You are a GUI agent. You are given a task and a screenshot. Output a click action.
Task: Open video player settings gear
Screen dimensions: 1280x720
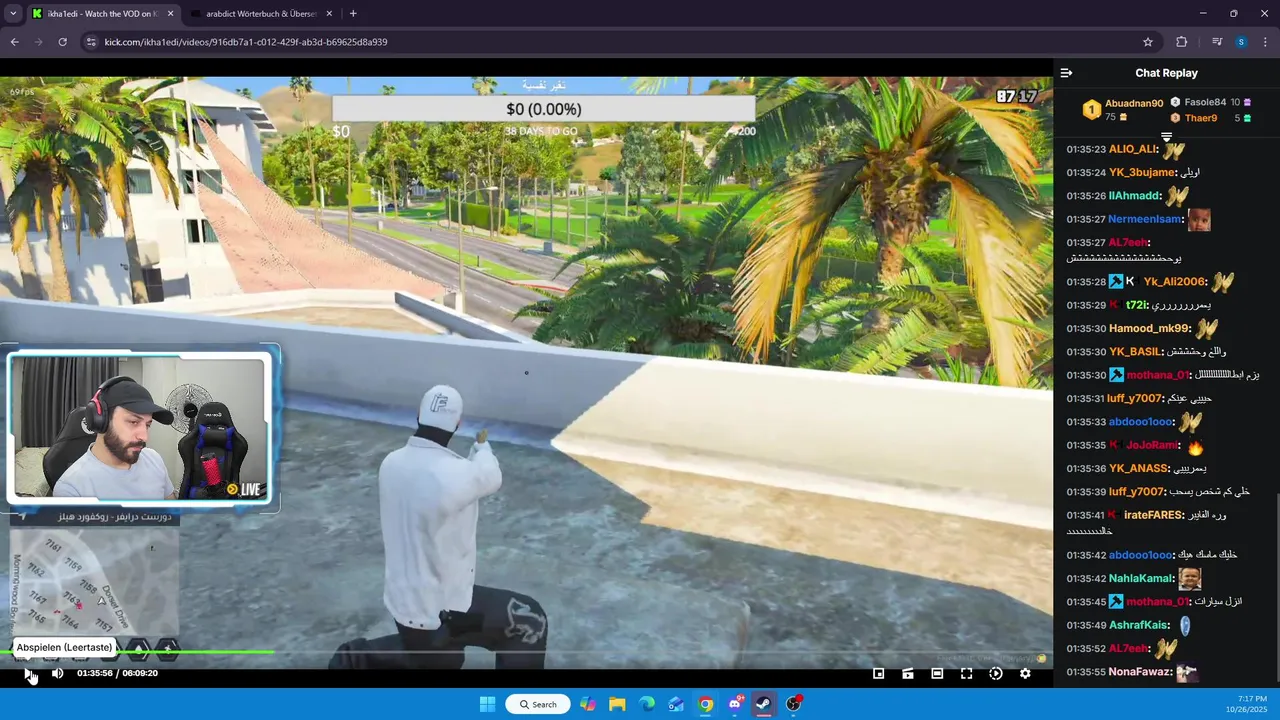click(1025, 674)
